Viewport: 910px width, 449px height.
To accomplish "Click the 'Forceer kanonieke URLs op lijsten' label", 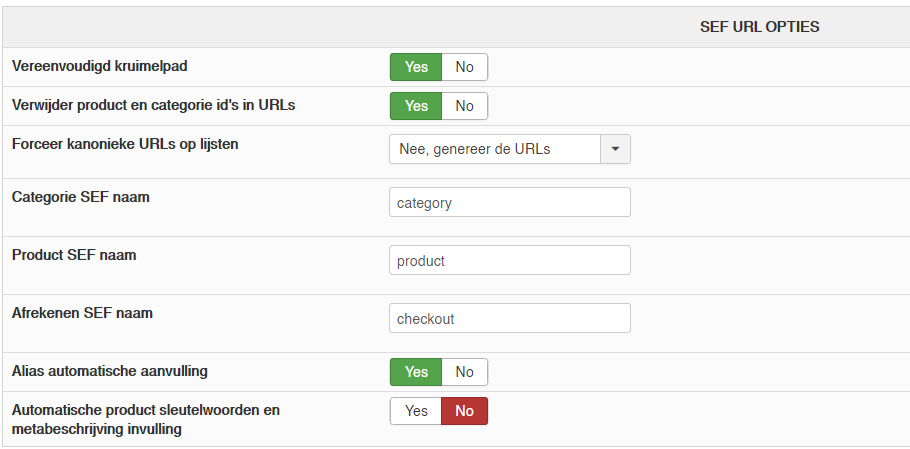I will pos(125,144).
